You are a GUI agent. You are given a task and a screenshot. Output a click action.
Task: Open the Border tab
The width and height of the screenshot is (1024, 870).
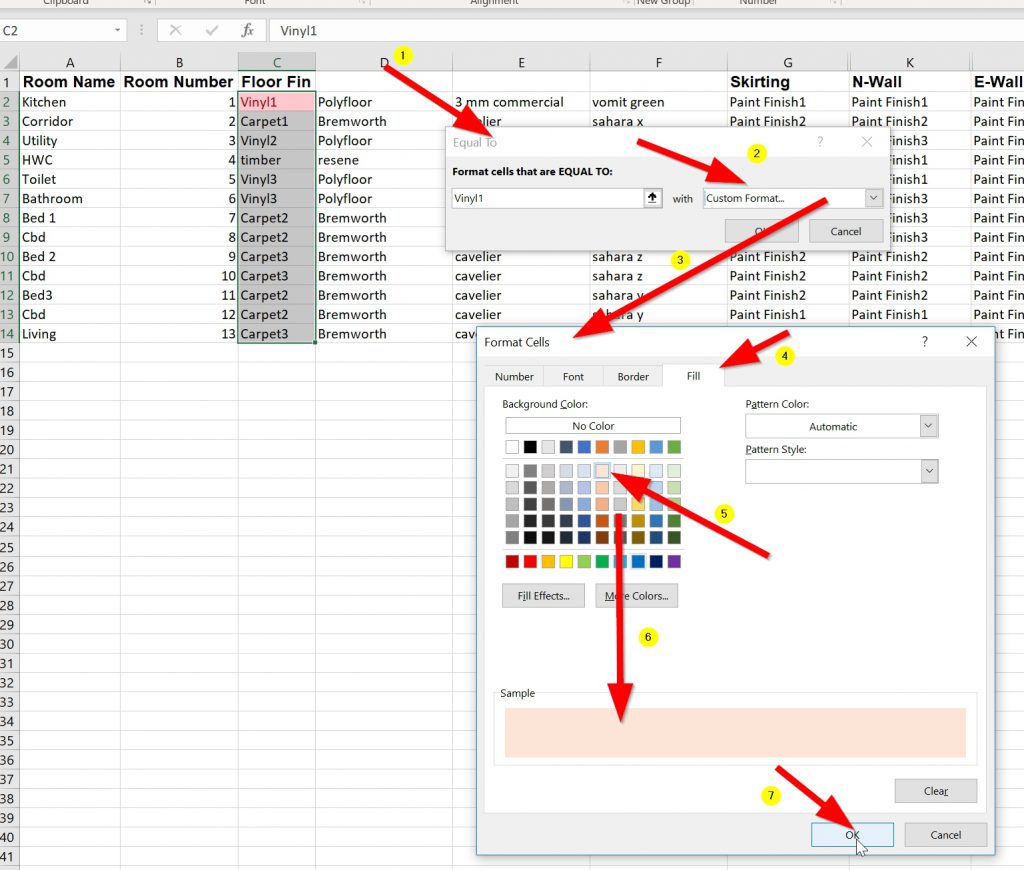633,377
